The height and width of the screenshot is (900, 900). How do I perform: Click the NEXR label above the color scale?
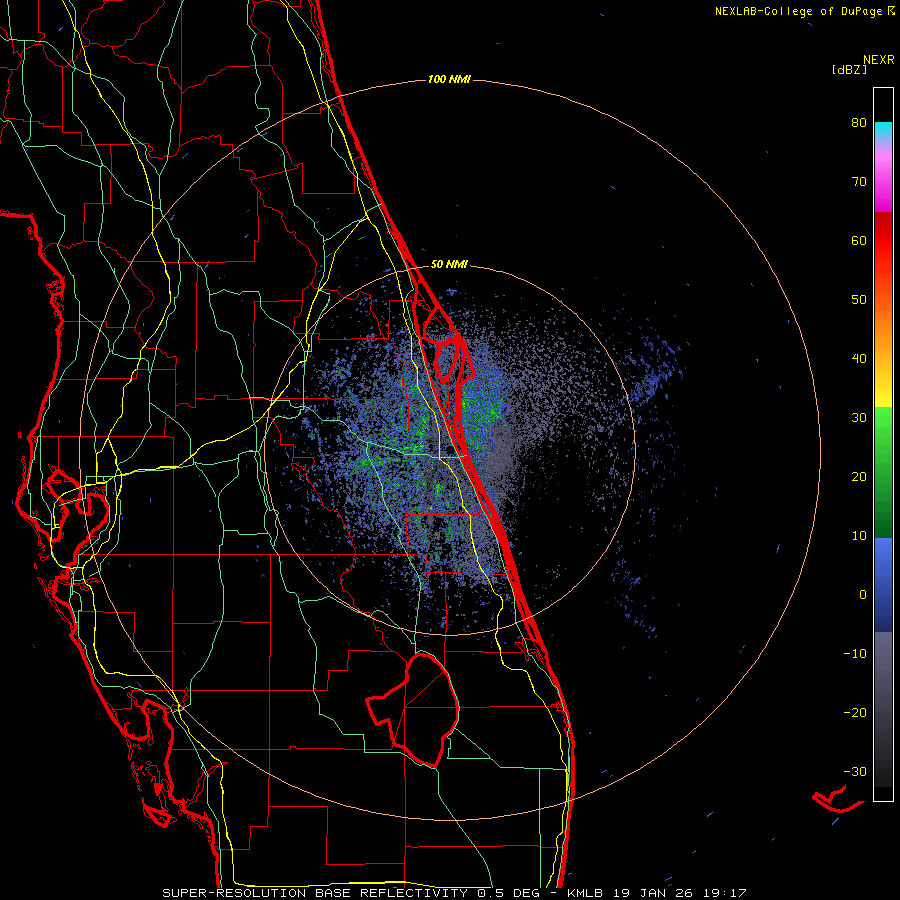[x=879, y=60]
